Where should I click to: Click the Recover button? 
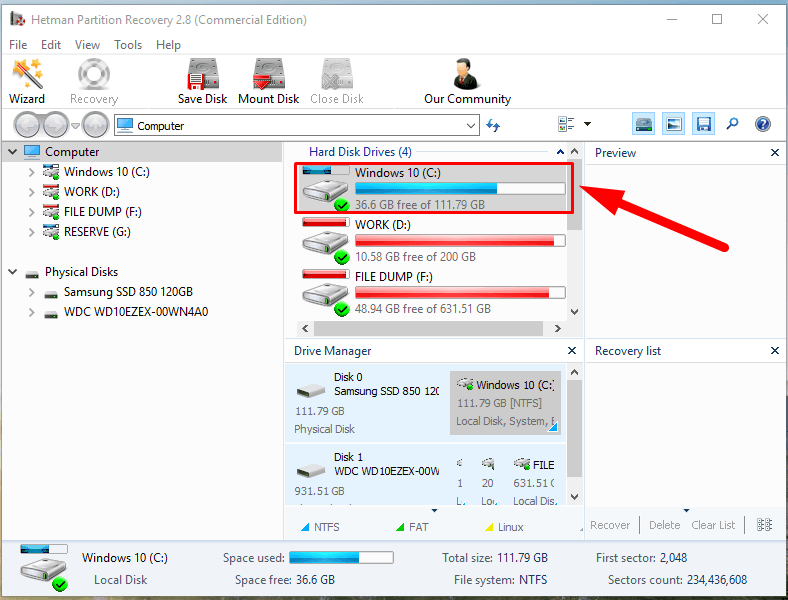[x=610, y=525]
